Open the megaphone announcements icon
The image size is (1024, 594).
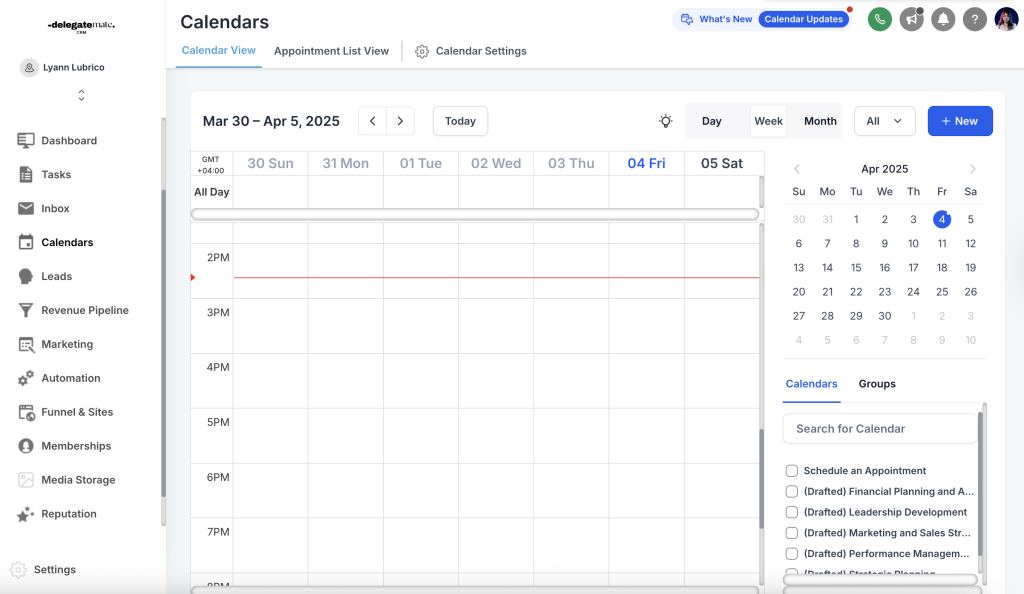[x=911, y=19]
